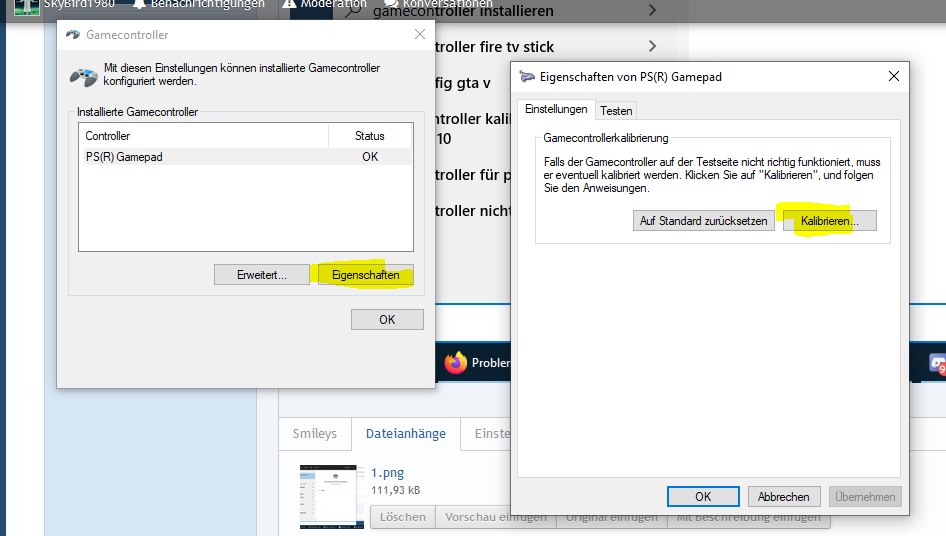Image resolution: width=946 pixels, height=536 pixels.
Task: Select the 'troller fire tv stick' search suggestion
Action: [494, 46]
